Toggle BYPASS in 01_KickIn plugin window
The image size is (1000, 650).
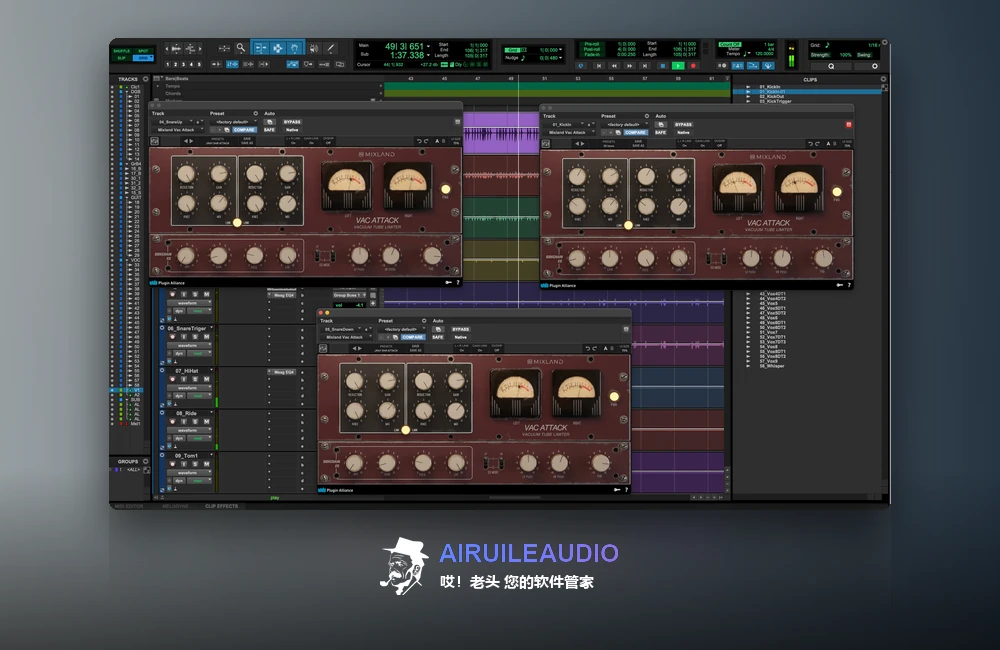pos(683,124)
